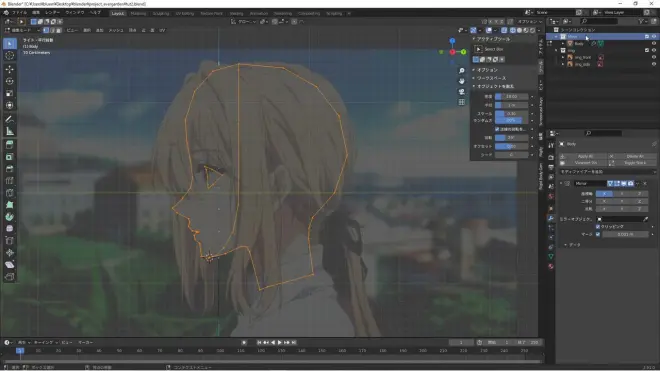Expand img_side item in outliner
This screenshot has width=660, height=371.
pyautogui.click(x=563, y=64)
